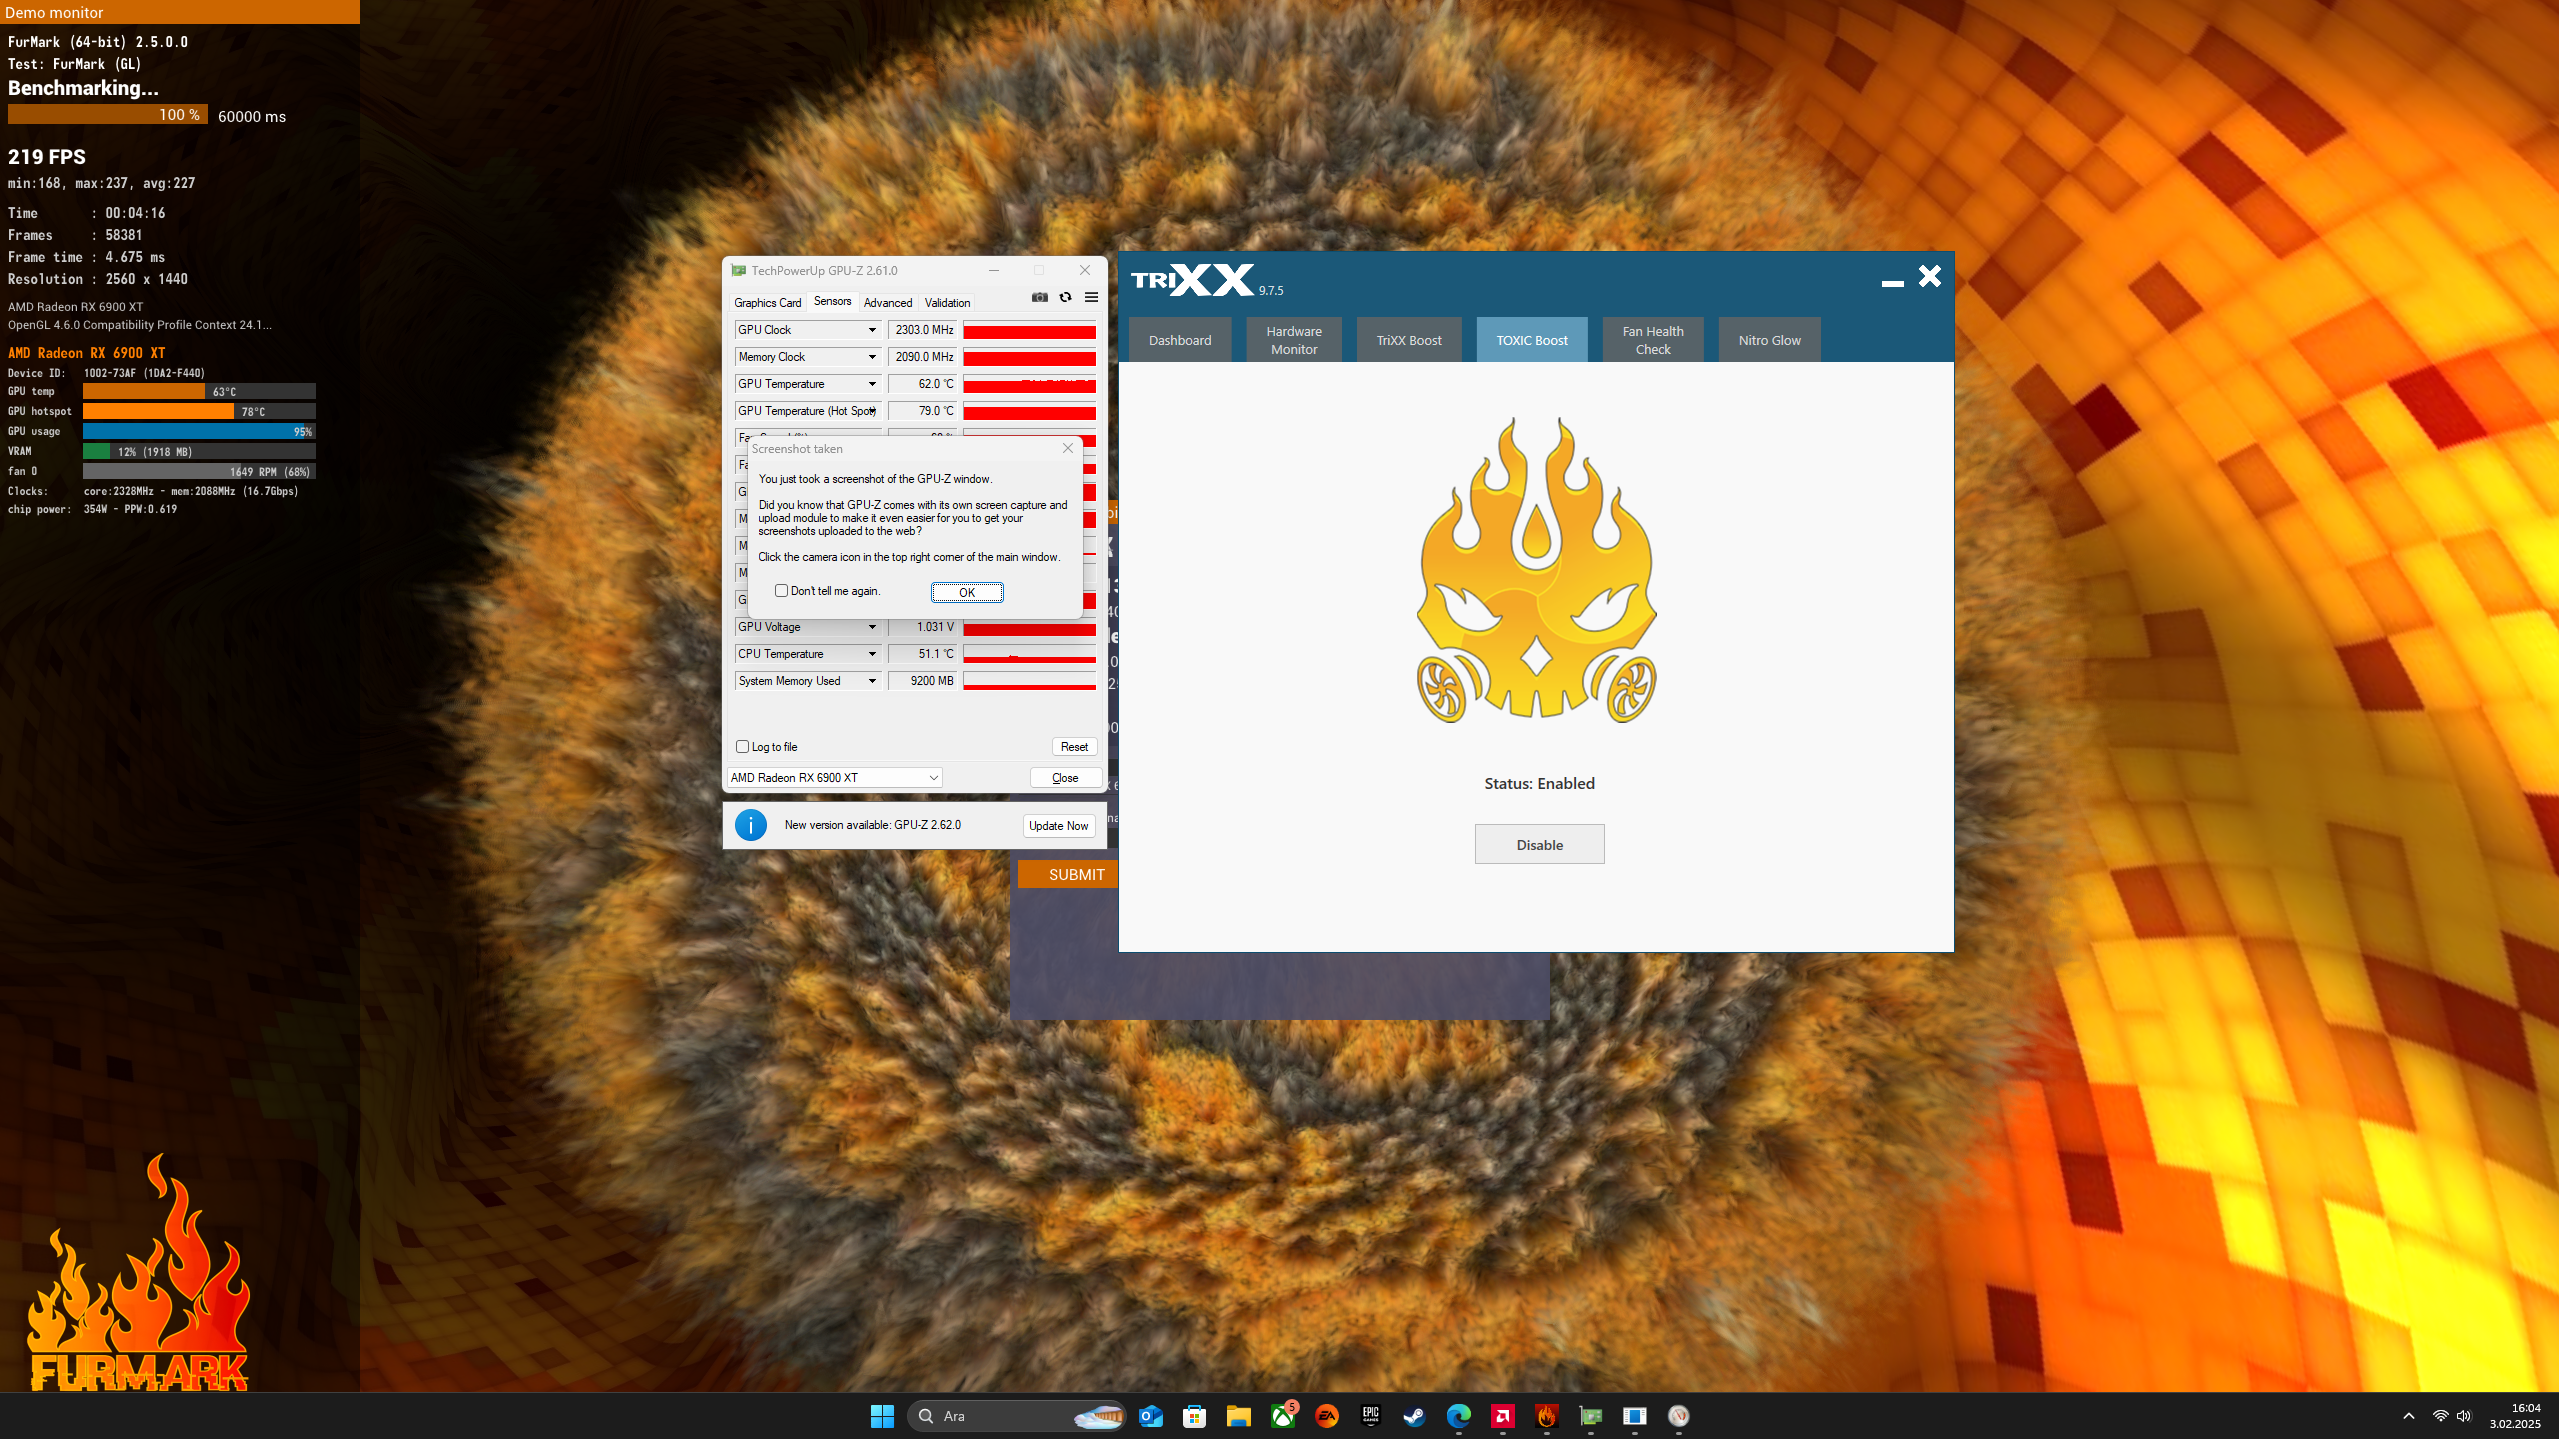Screen dimensions: 2559x1439
Task: Open AMD Radeon RX 6900 XT selector
Action: (x=834, y=777)
